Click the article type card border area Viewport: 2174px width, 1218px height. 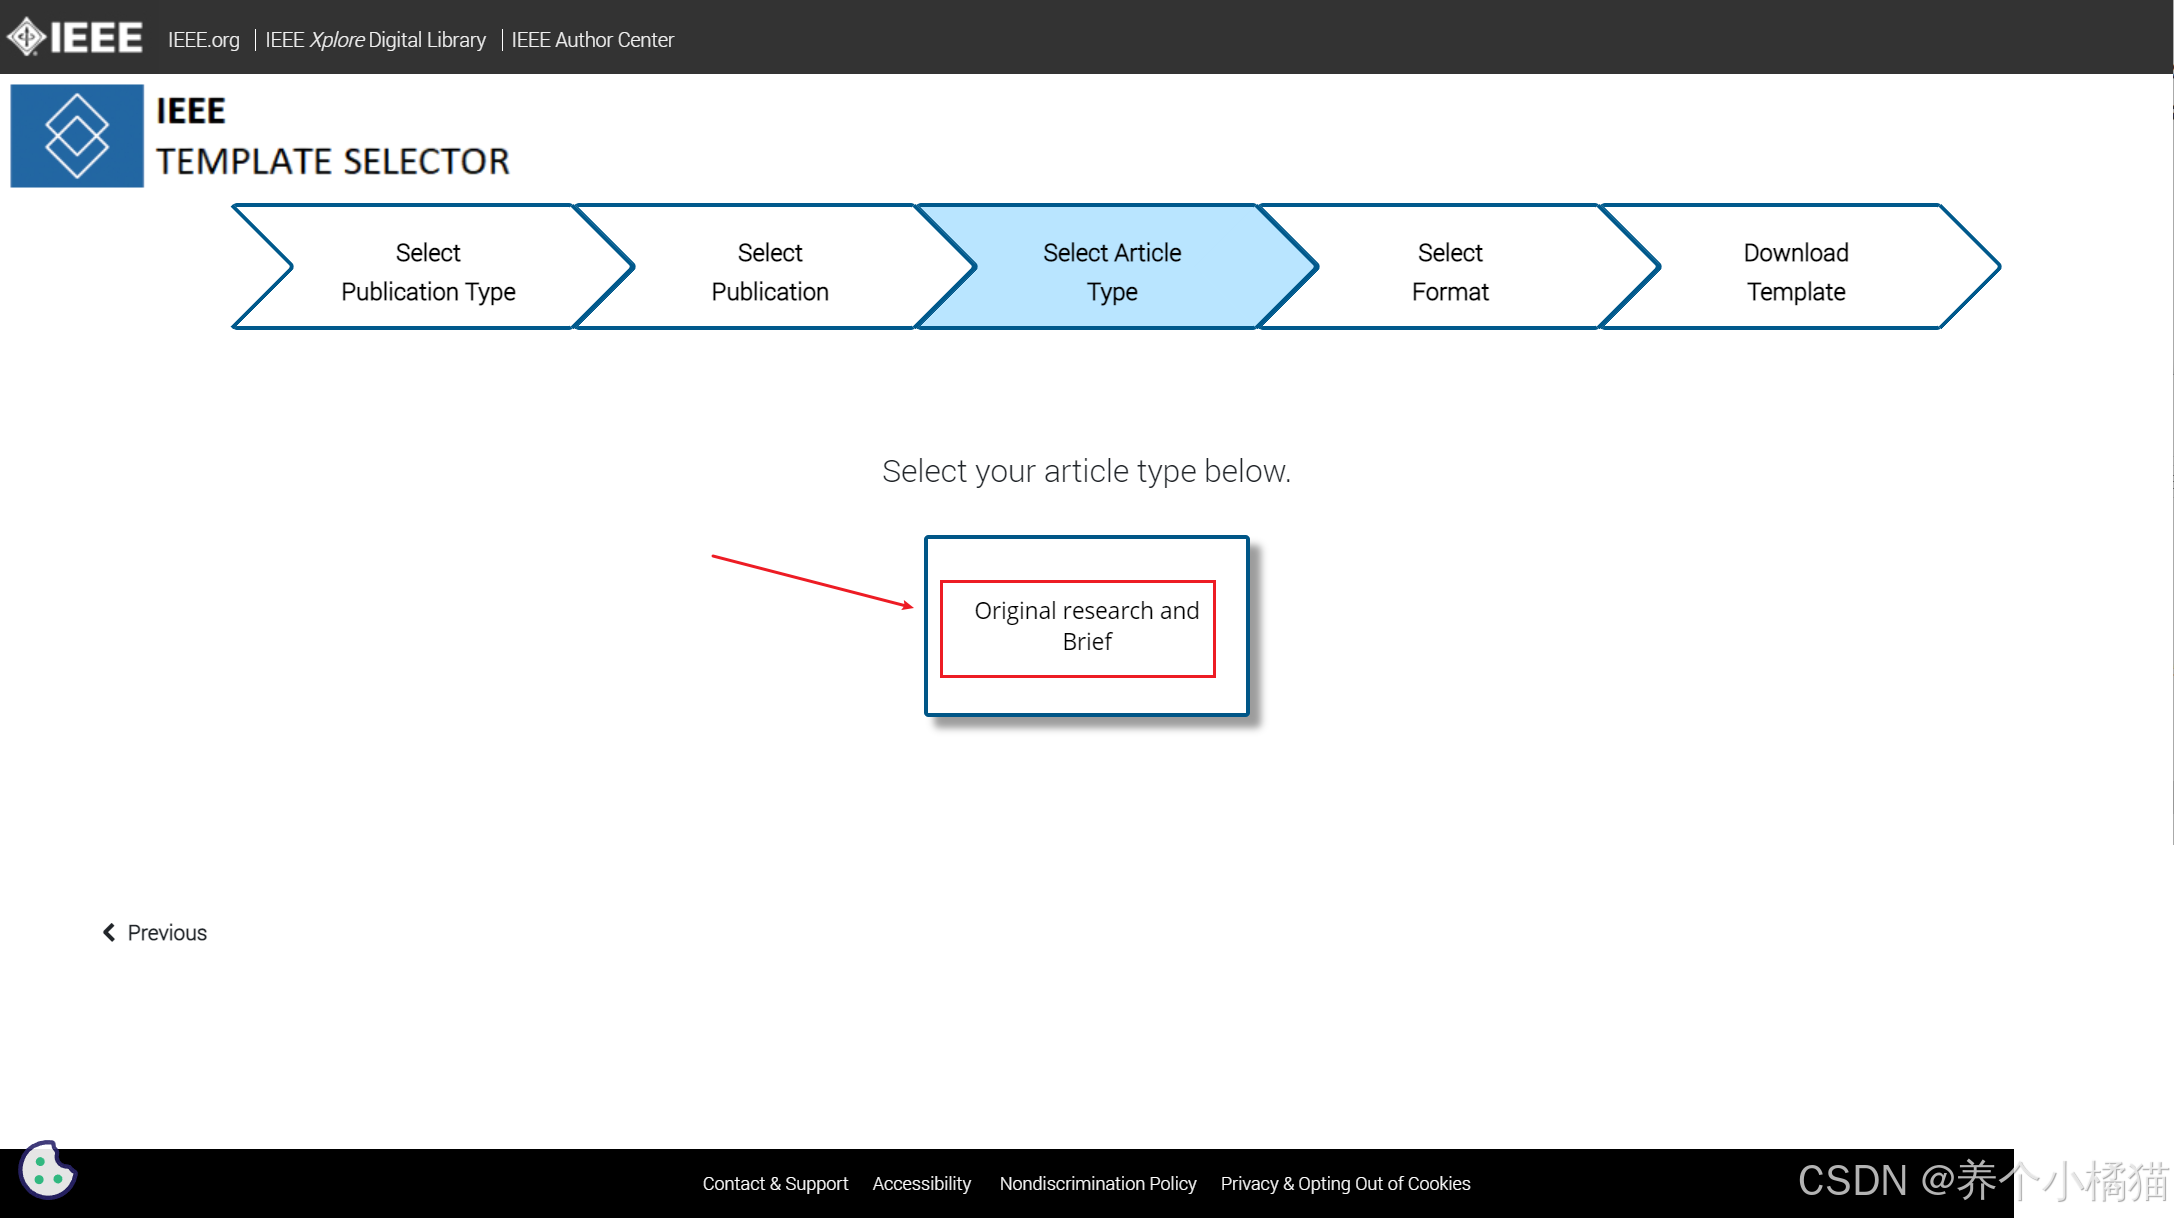tap(1086, 698)
